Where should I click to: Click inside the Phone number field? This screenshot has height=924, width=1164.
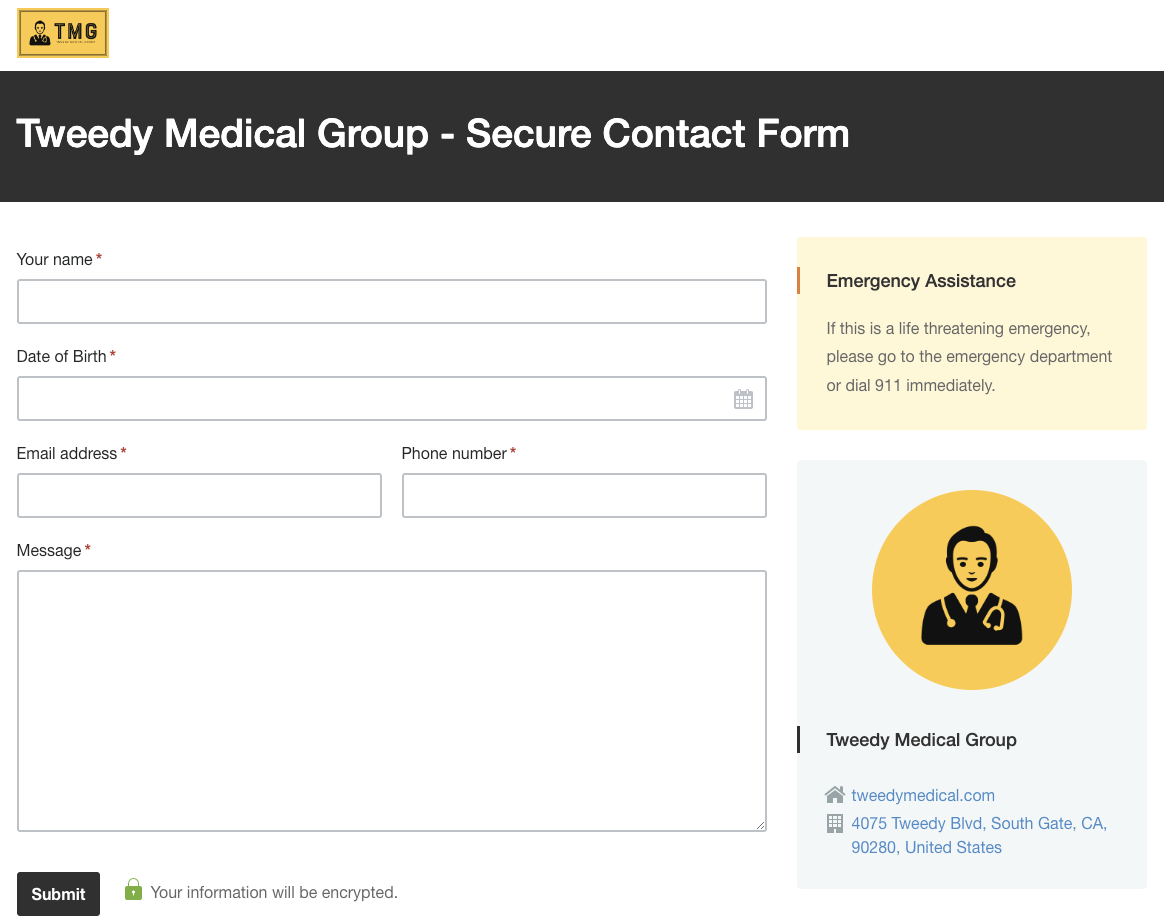[584, 495]
